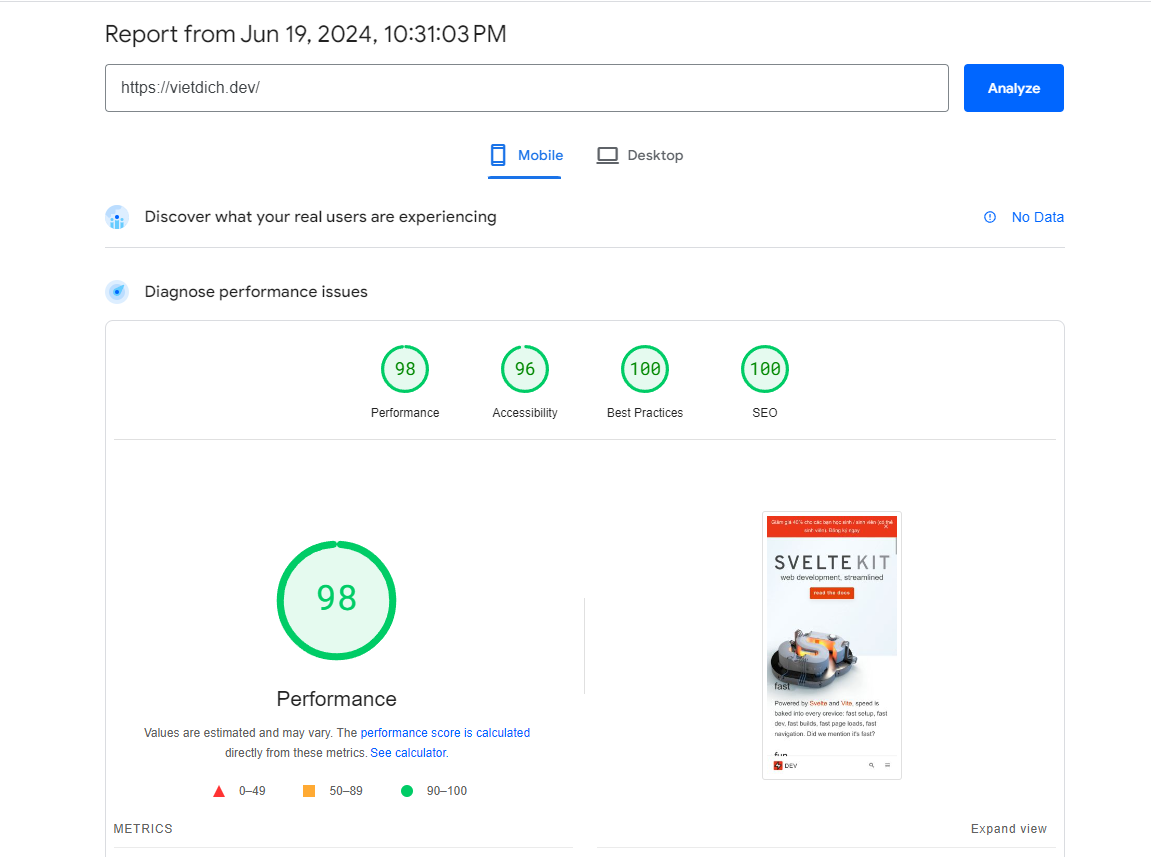The width and height of the screenshot is (1151, 857).
Task: Click the large Performance 98 circle
Action: pyautogui.click(x=337, y=600)
